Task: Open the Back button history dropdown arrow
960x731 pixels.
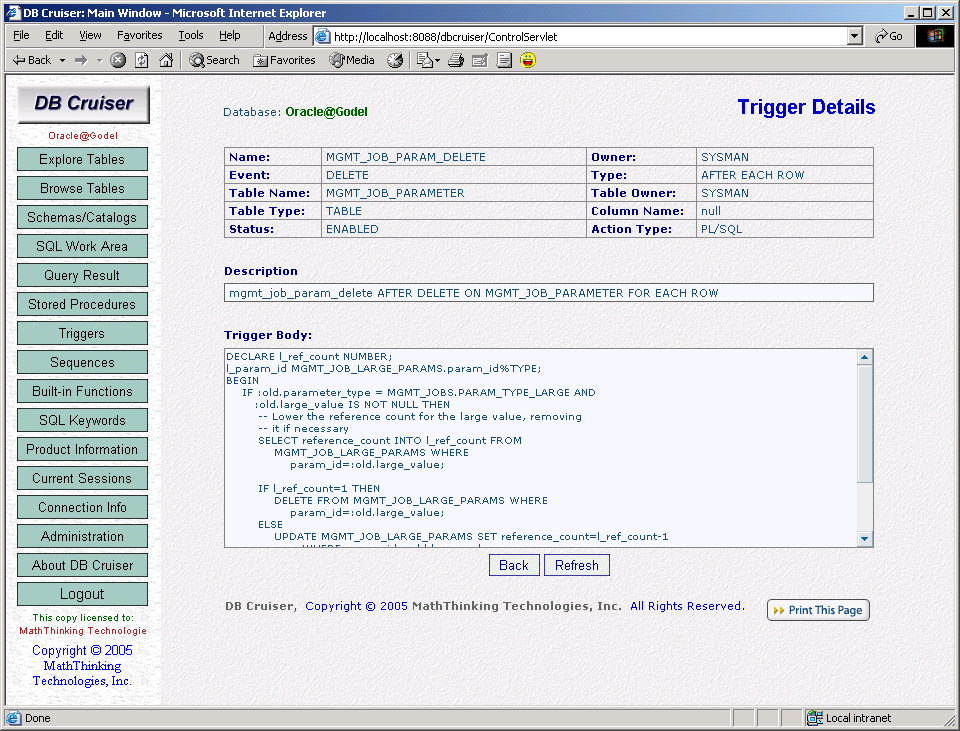Action: point(63,60)
